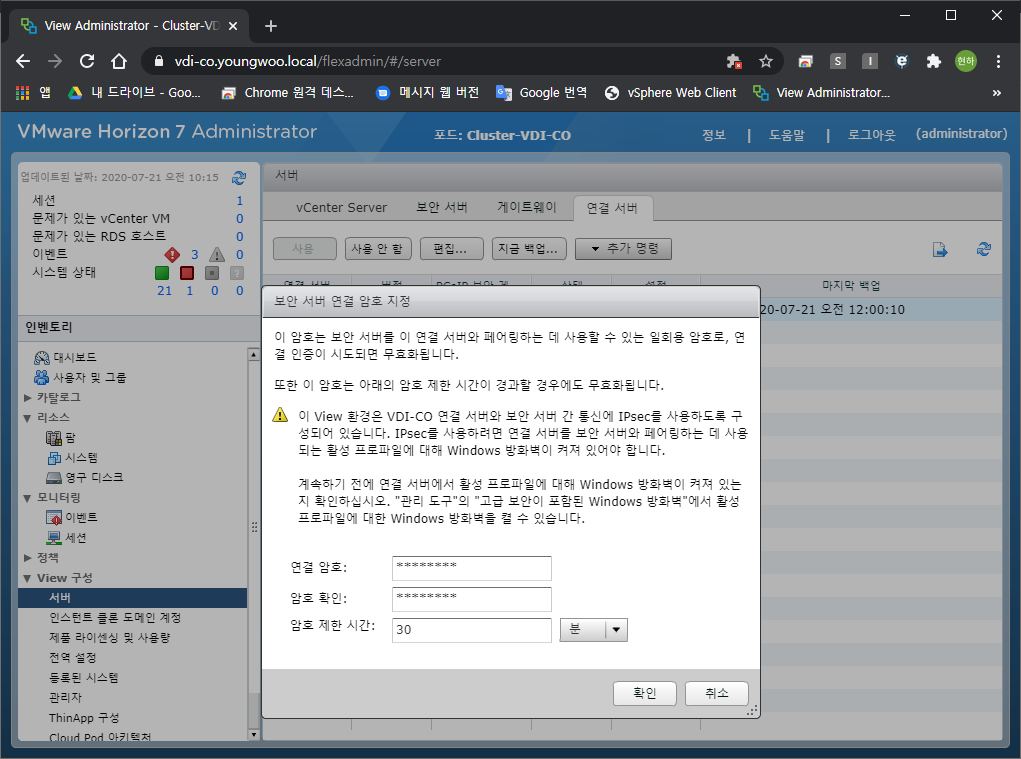Click 로그아웃 to log out
This screenshot has width=1021, height=759.
coord(871,135)
